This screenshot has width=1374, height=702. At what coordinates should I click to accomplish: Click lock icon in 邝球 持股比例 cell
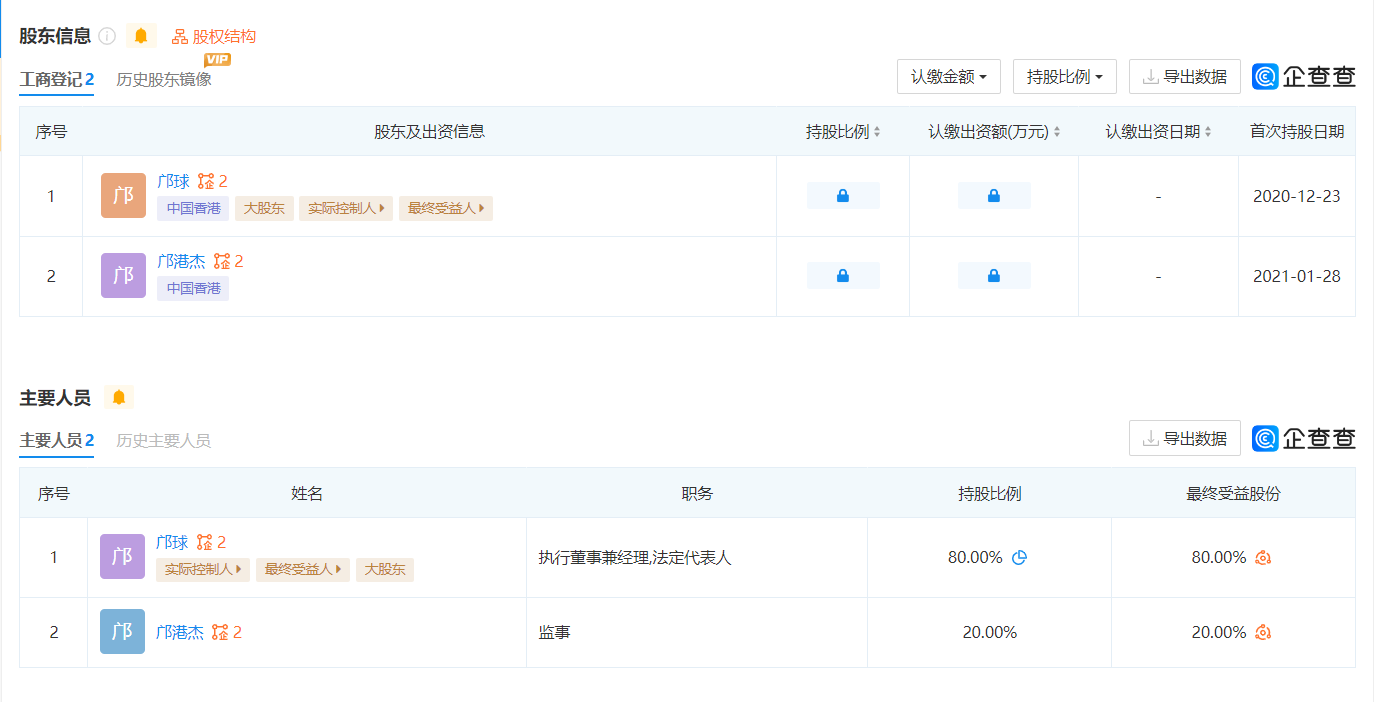[x=842, y=196]
